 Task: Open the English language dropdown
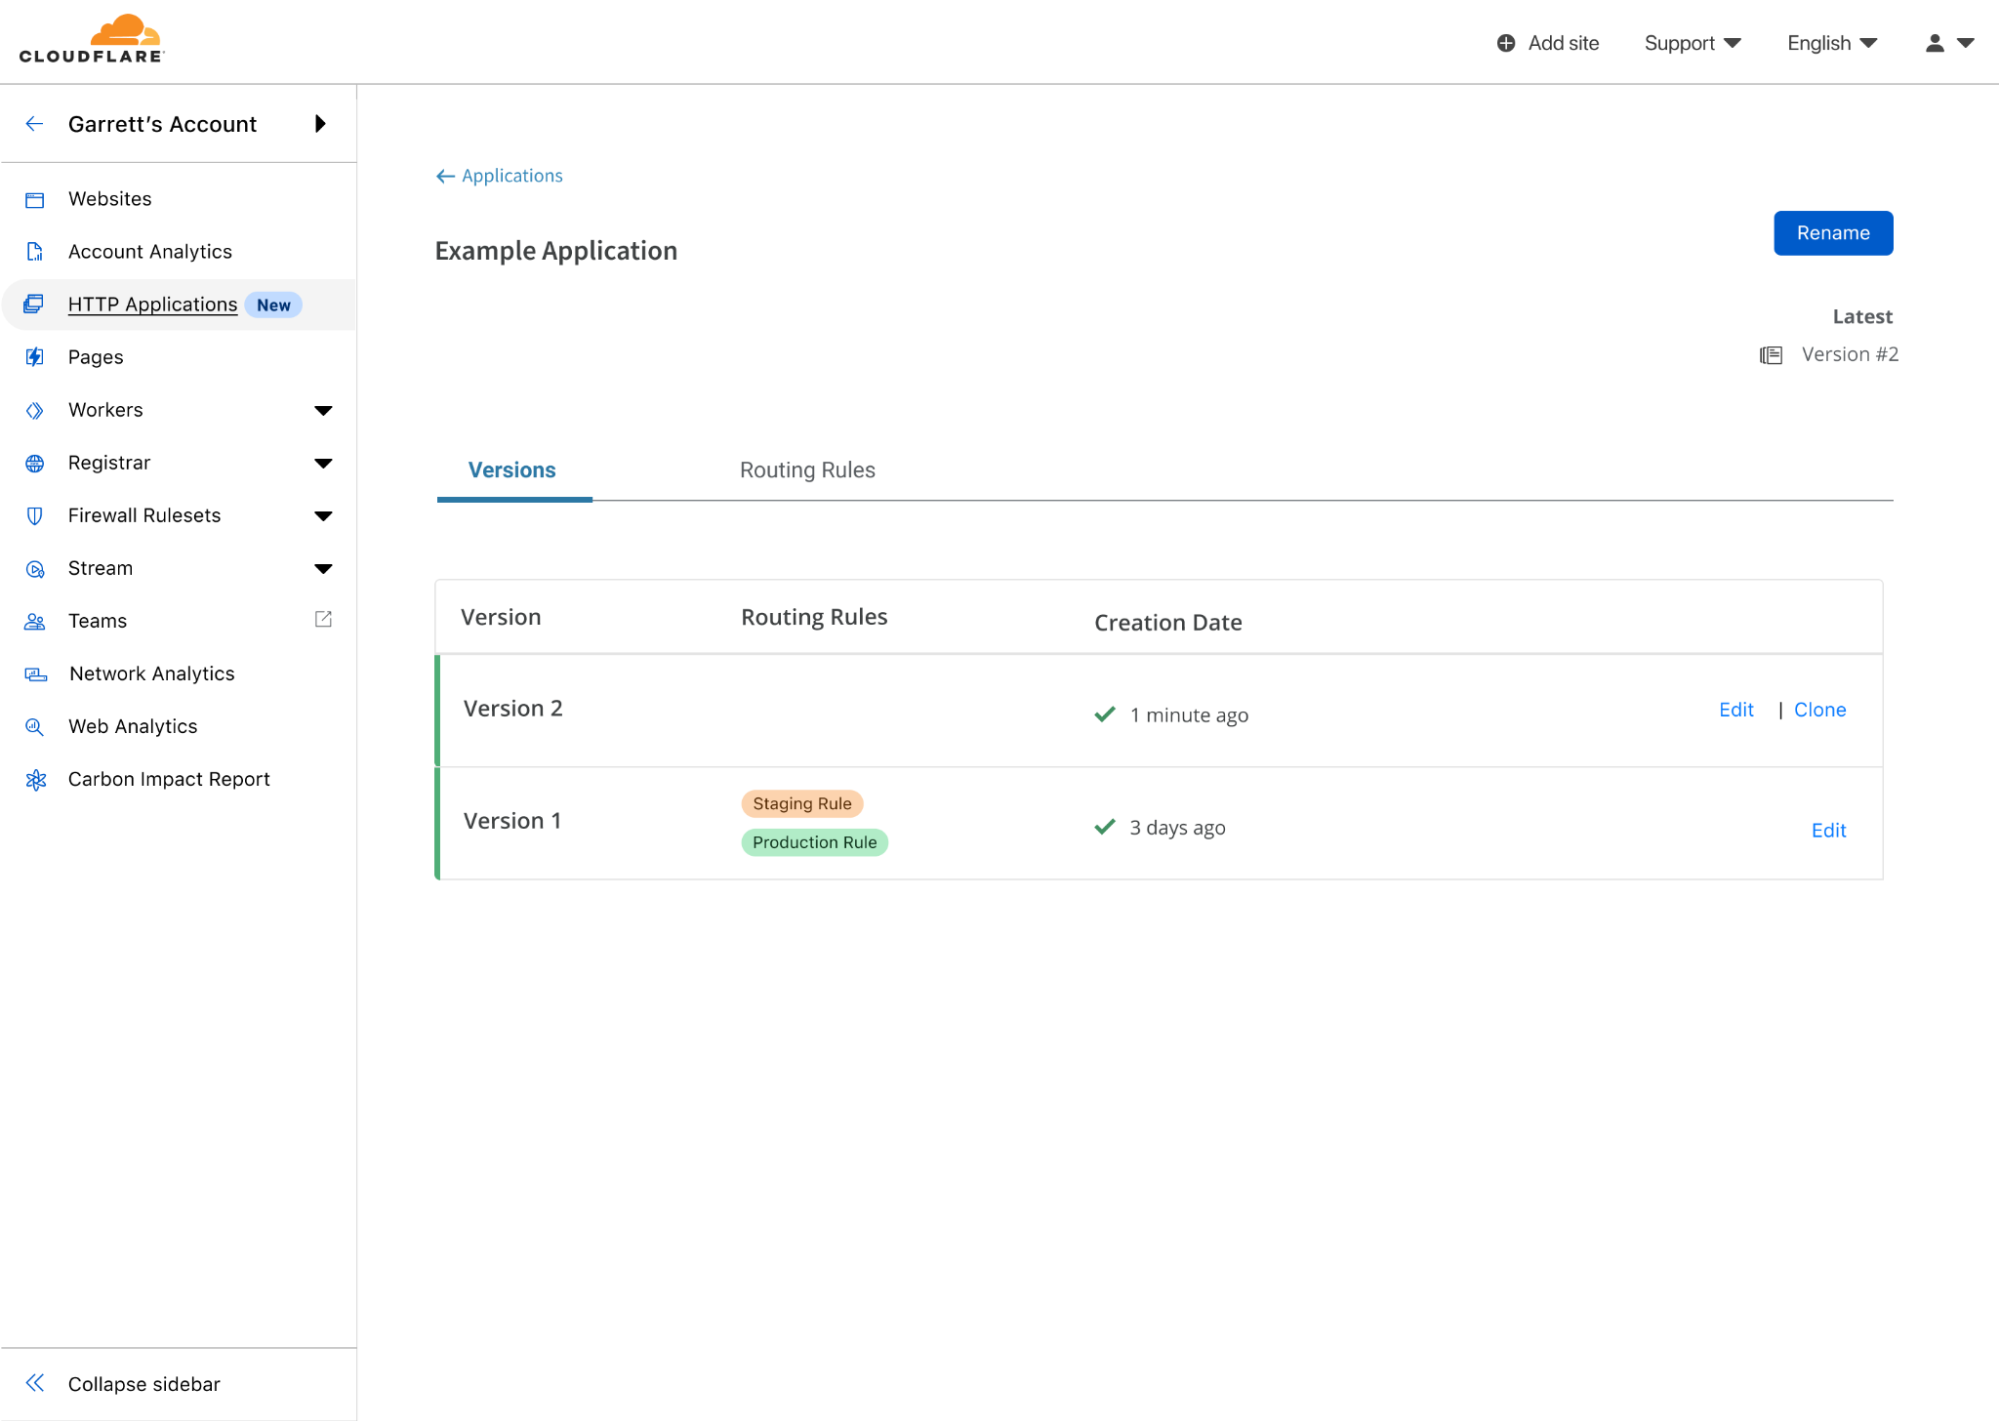click(x=1831, y=43)
